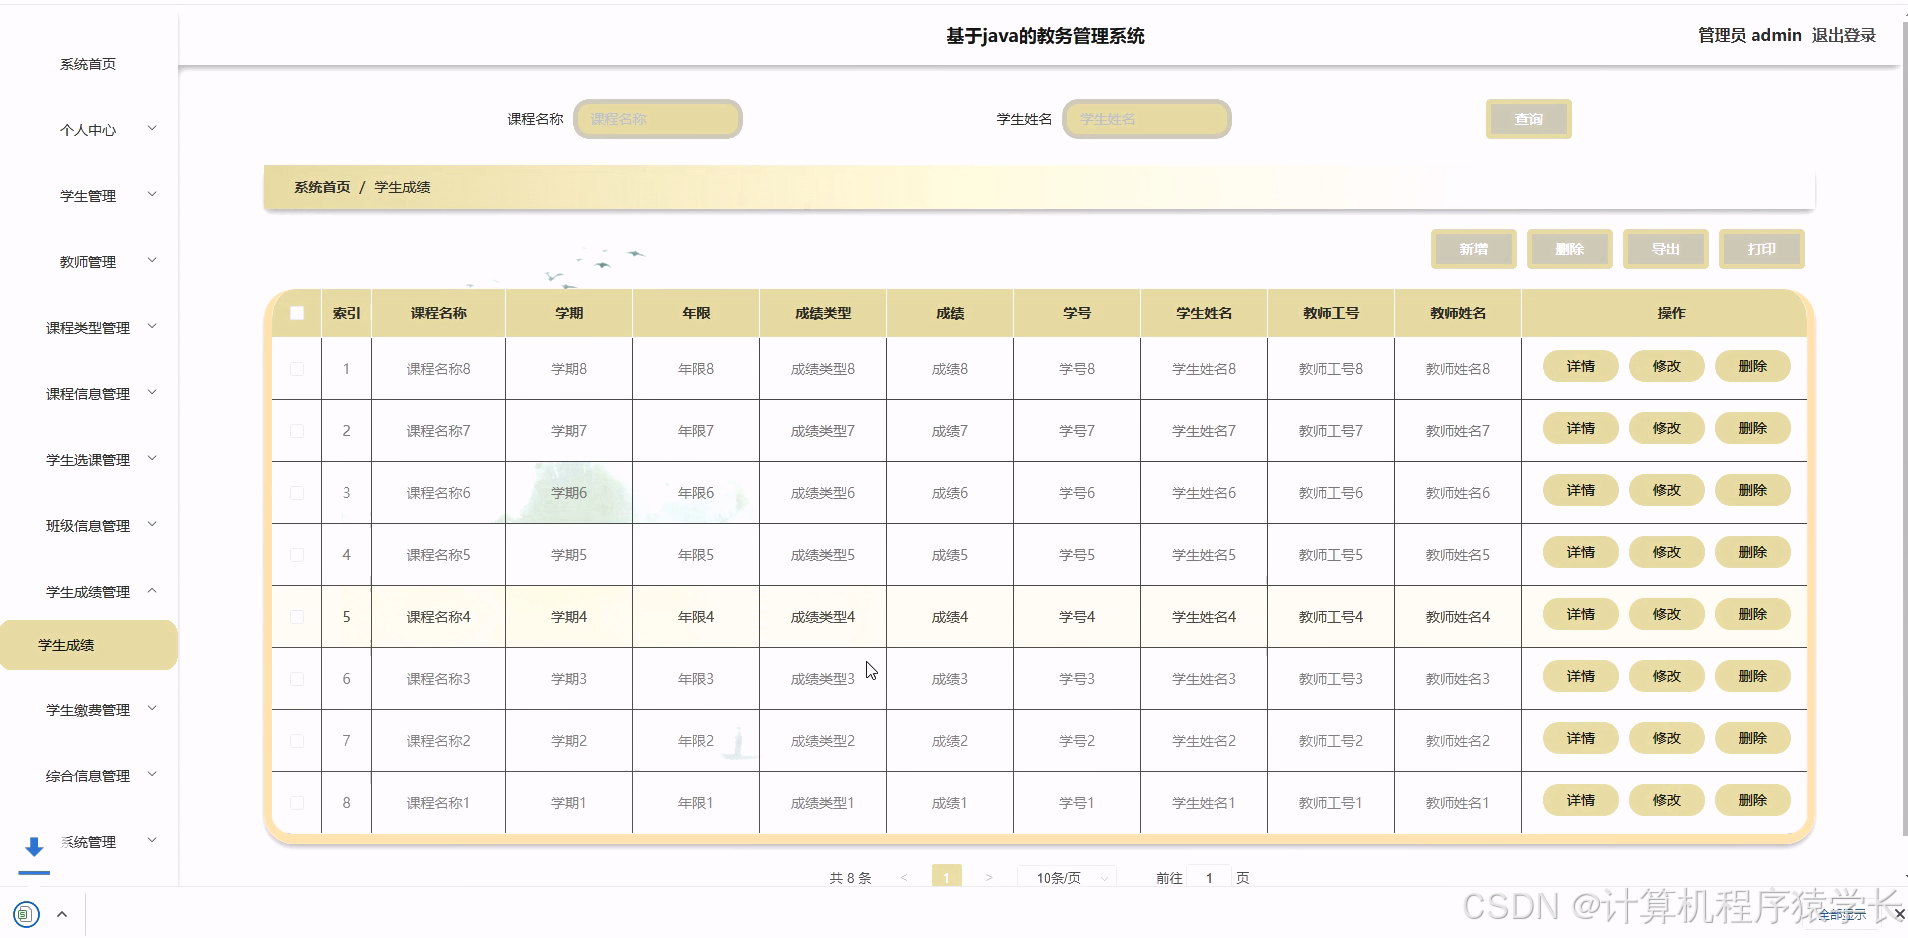Click the 课程名称 search input field
The width and height of the screenshot is (1908, 938).
[x=657, y=118]
